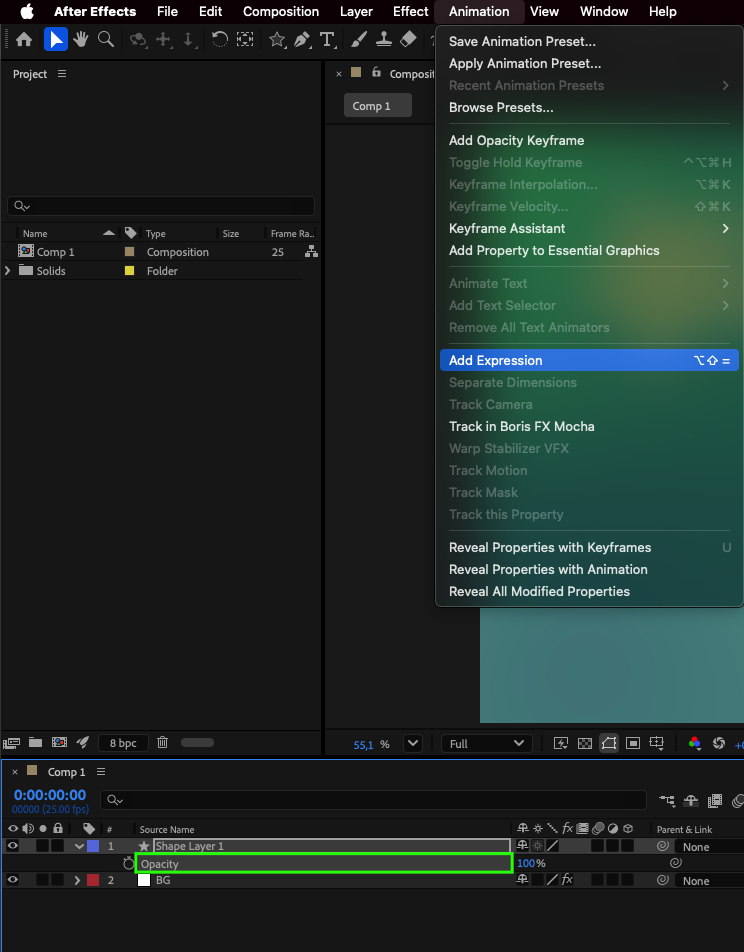Choose Add Opacity Keyframe
Screen dimensions: 744x952
(589, 140)
